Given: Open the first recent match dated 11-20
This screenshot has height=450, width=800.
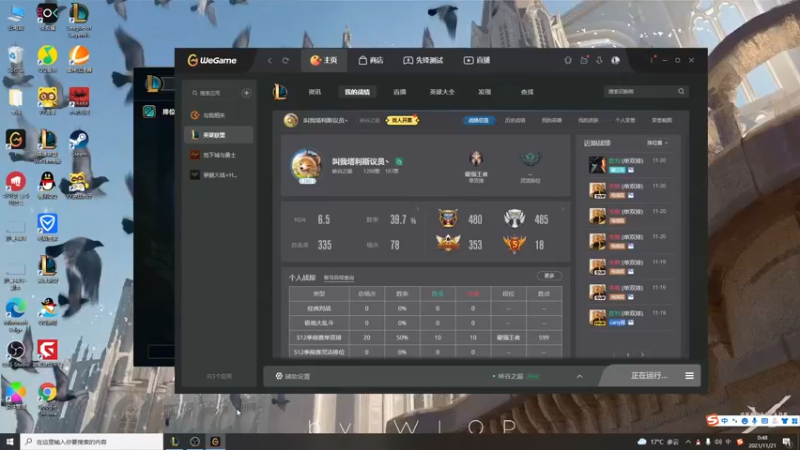Looking at the screenshot, I should [629, 165].
